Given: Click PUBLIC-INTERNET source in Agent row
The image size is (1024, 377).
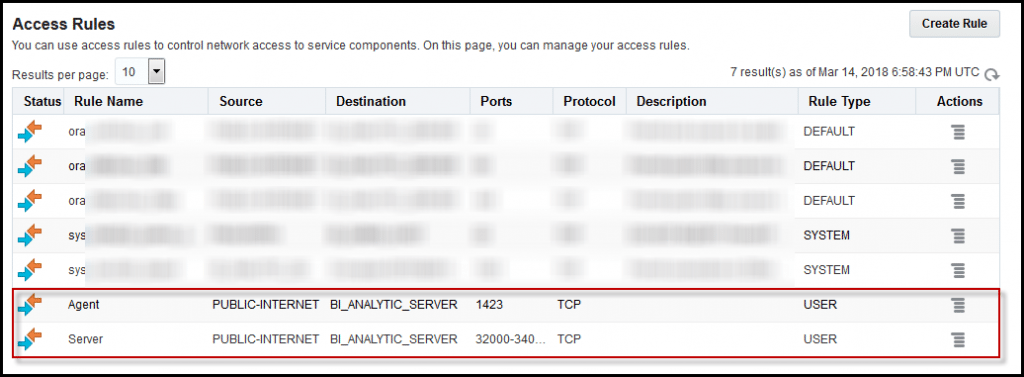Looking at the screenshot, I should coord(266,304).
